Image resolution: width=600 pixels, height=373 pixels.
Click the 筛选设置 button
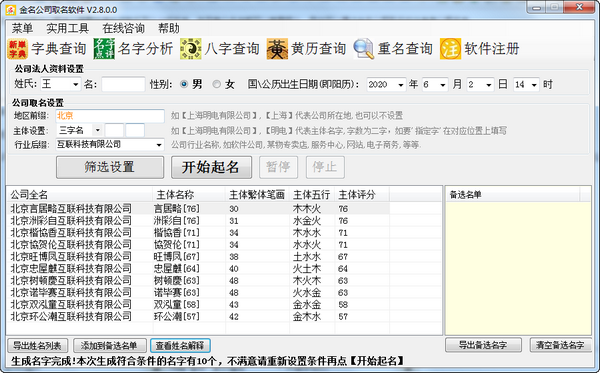(110, 167)
